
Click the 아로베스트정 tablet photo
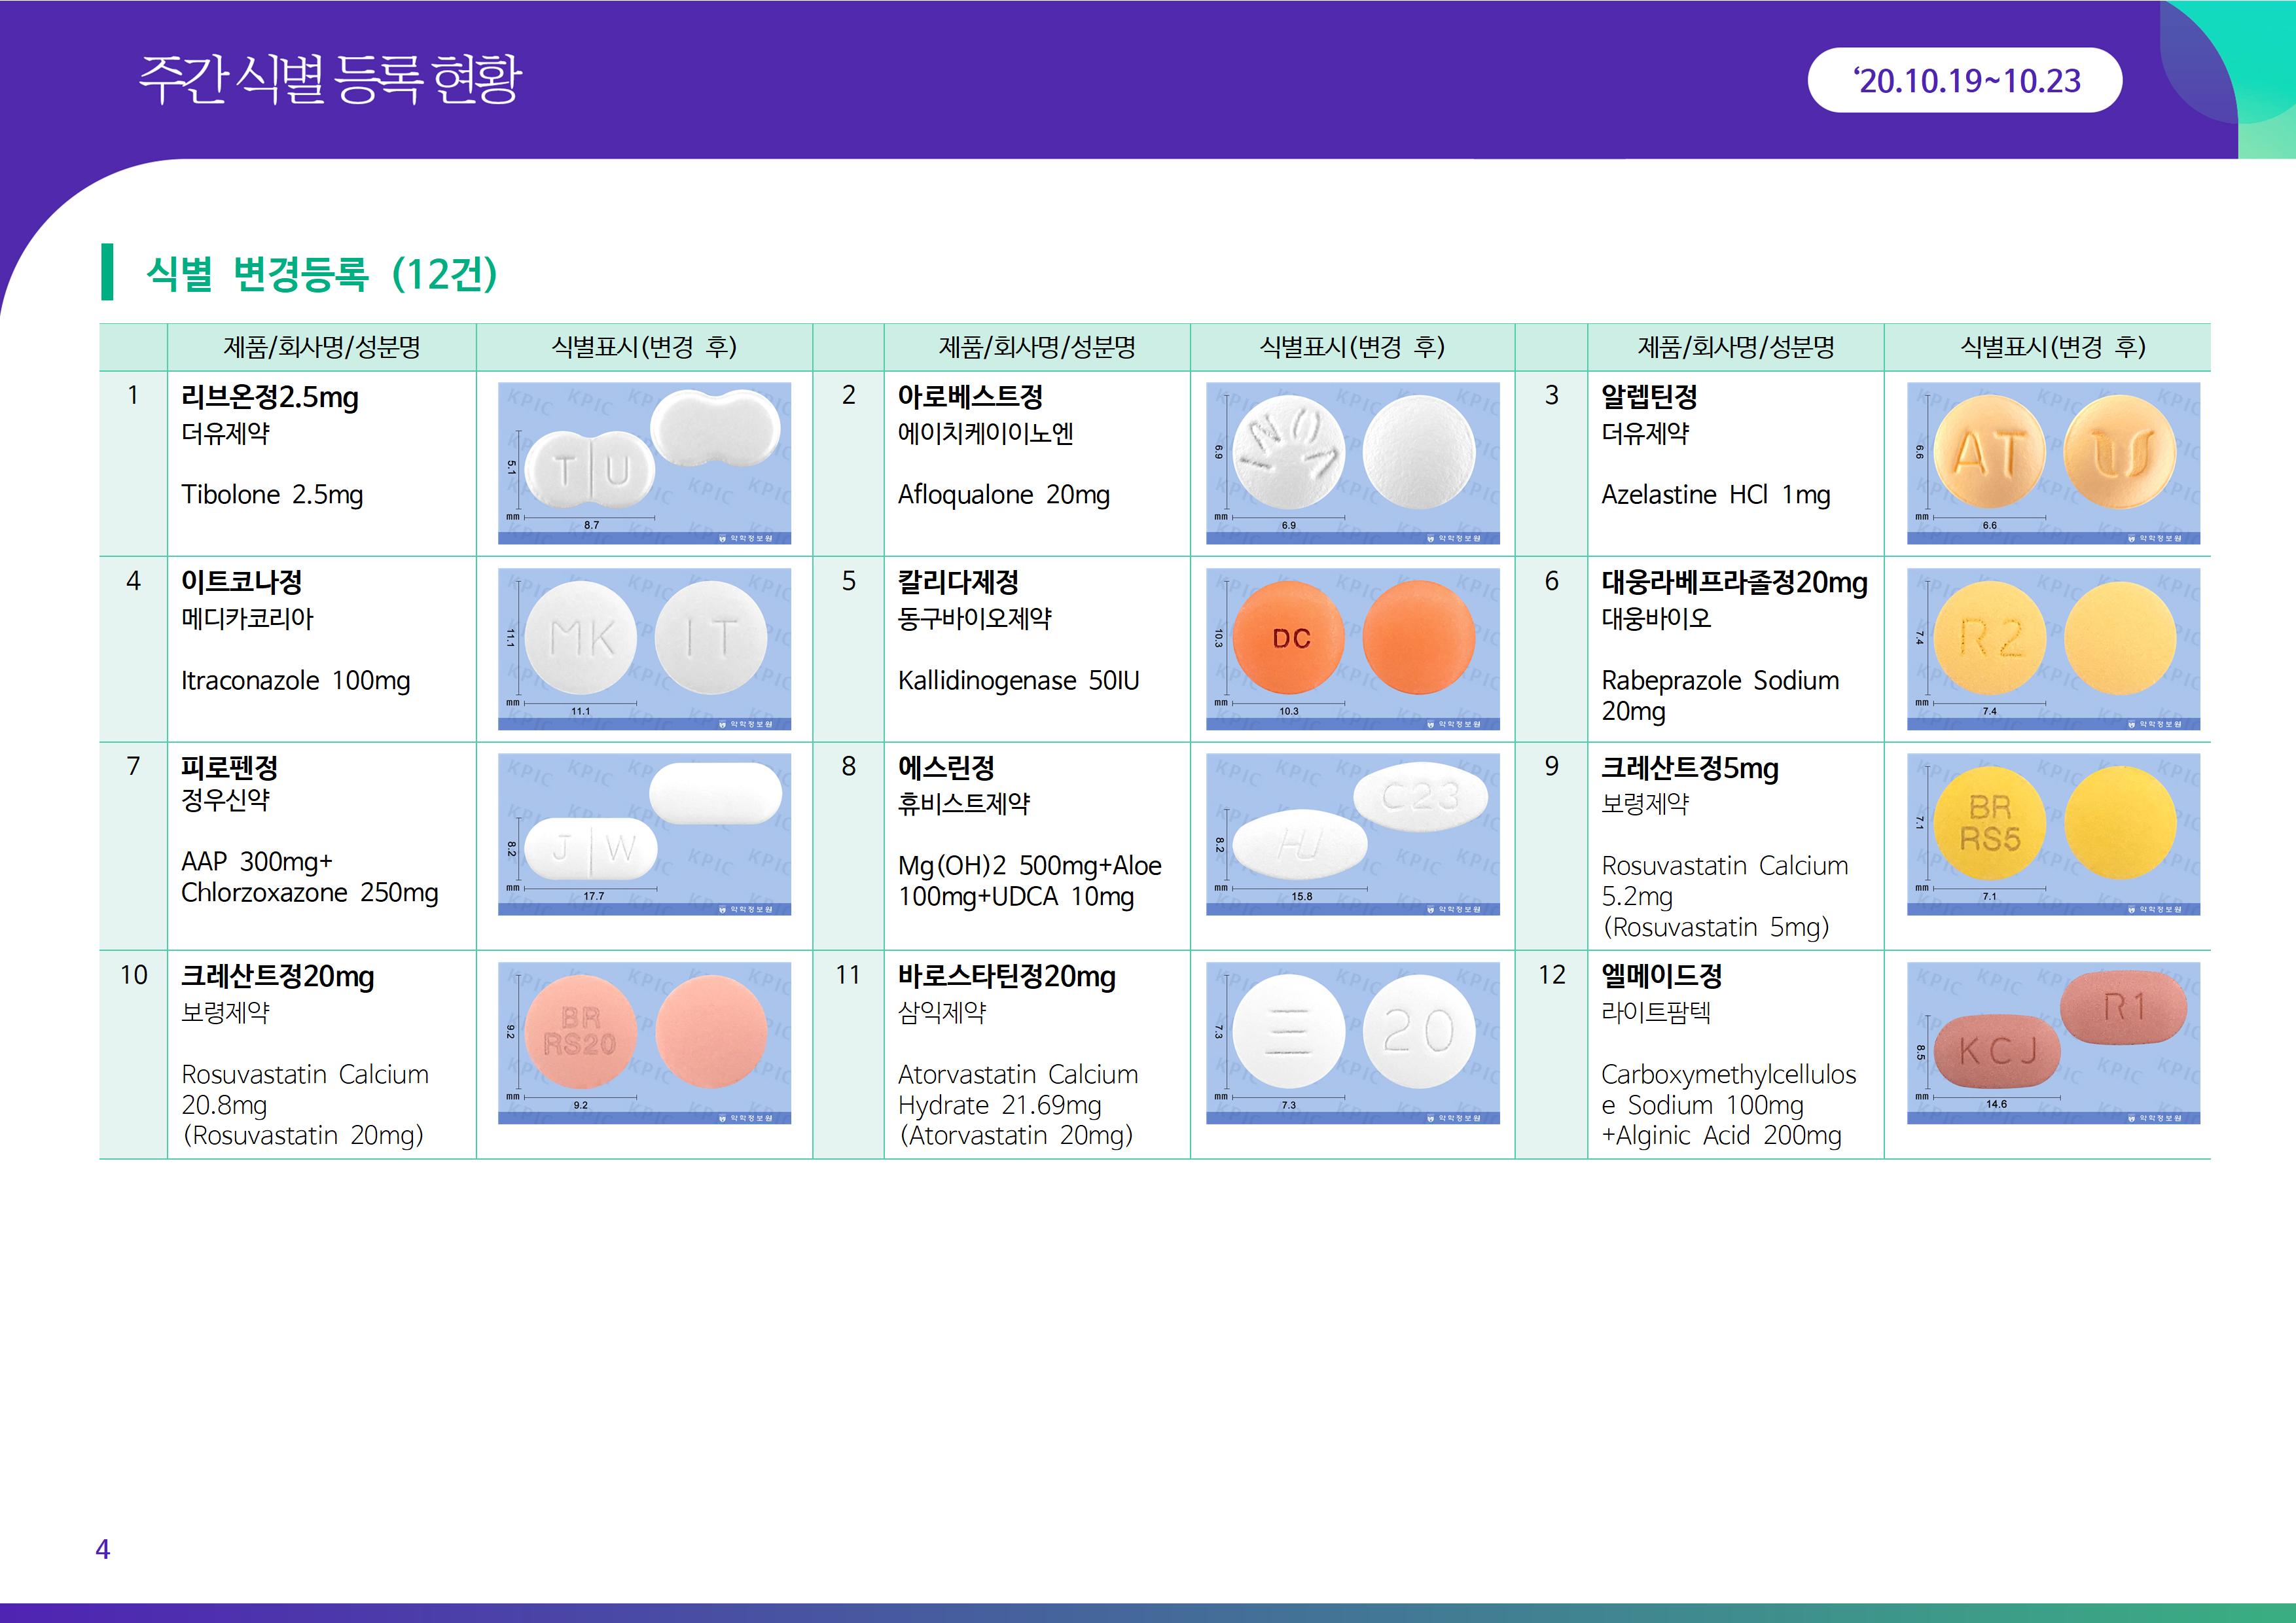point(1352,463)
